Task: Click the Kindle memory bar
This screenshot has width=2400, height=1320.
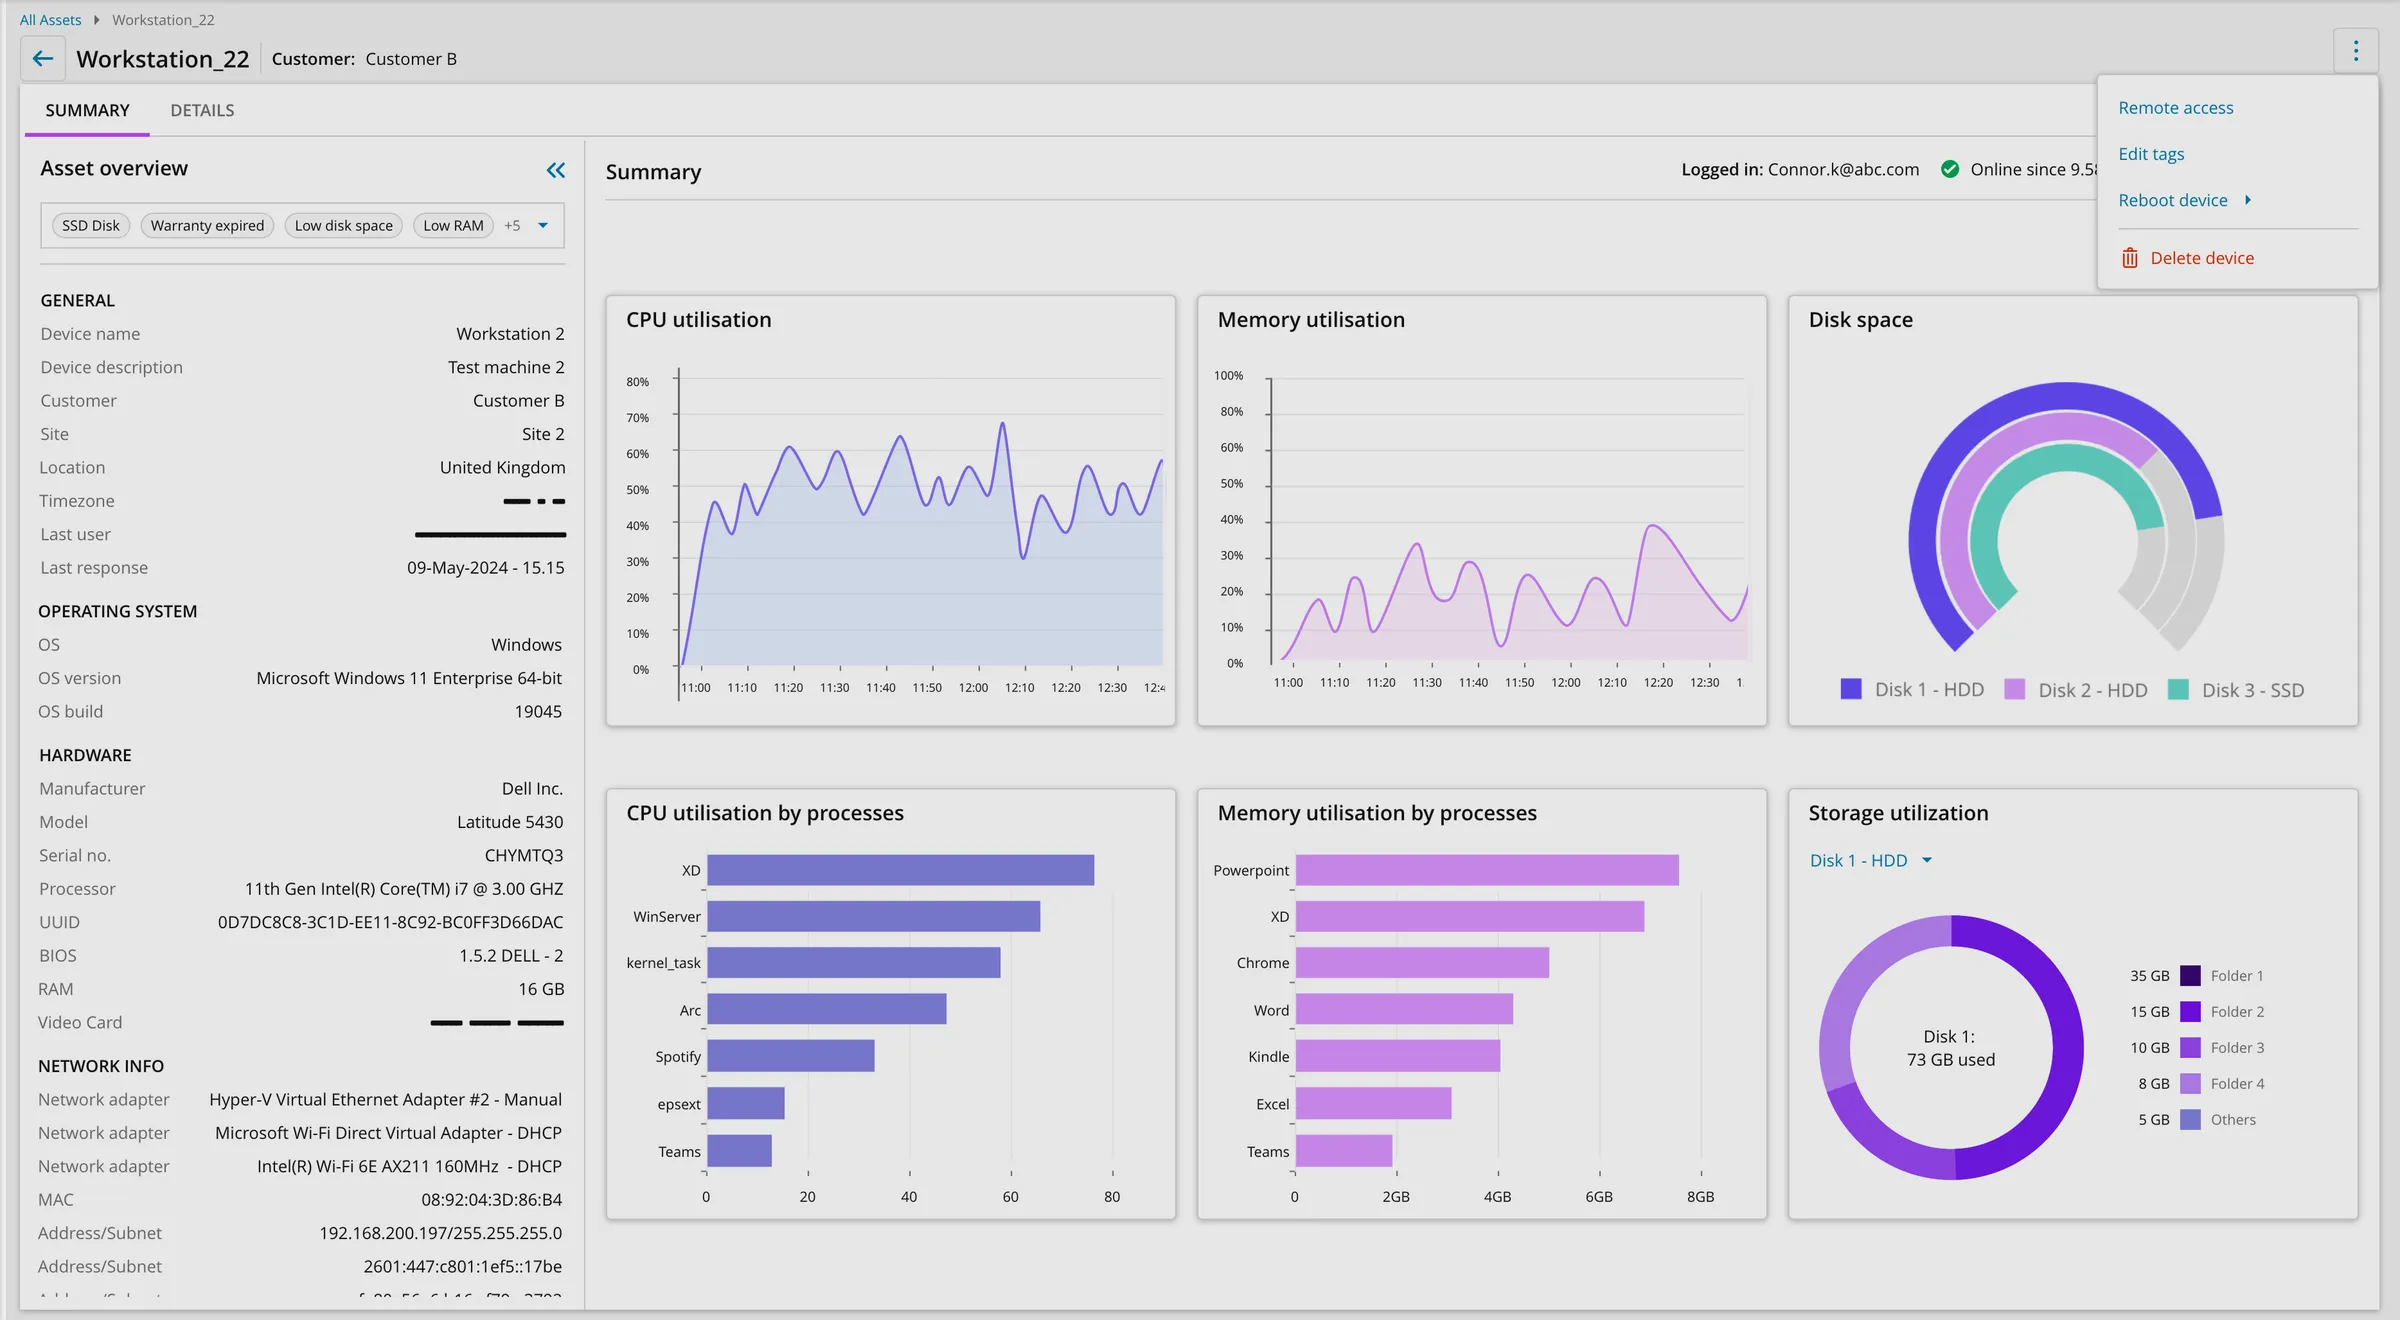Action: point(1398,1056)
